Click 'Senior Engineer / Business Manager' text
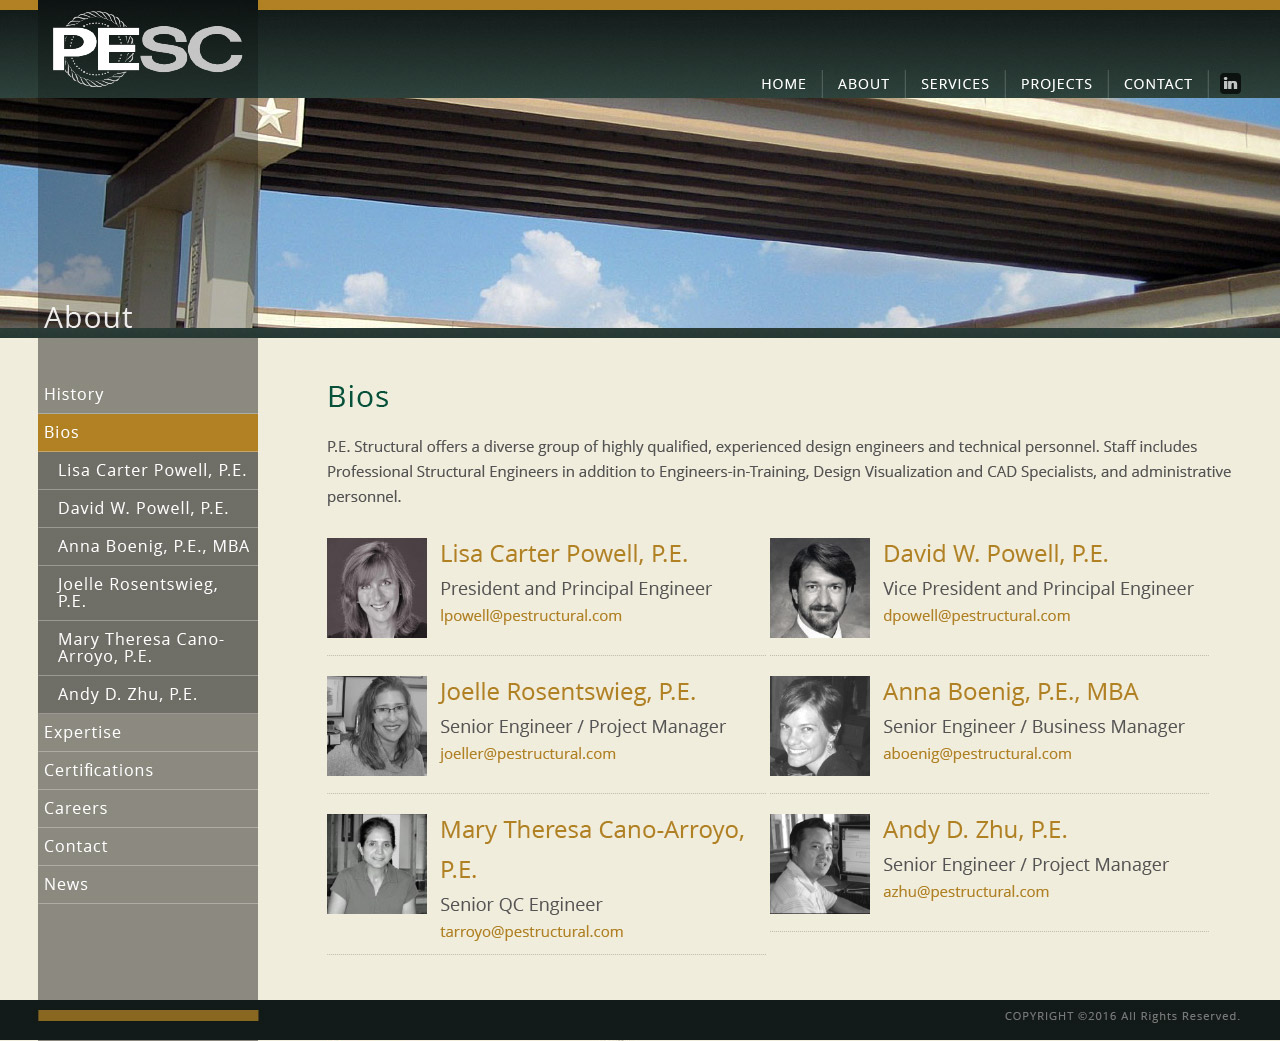This screenshot has width=1280, height=1041. point(1034,727)
